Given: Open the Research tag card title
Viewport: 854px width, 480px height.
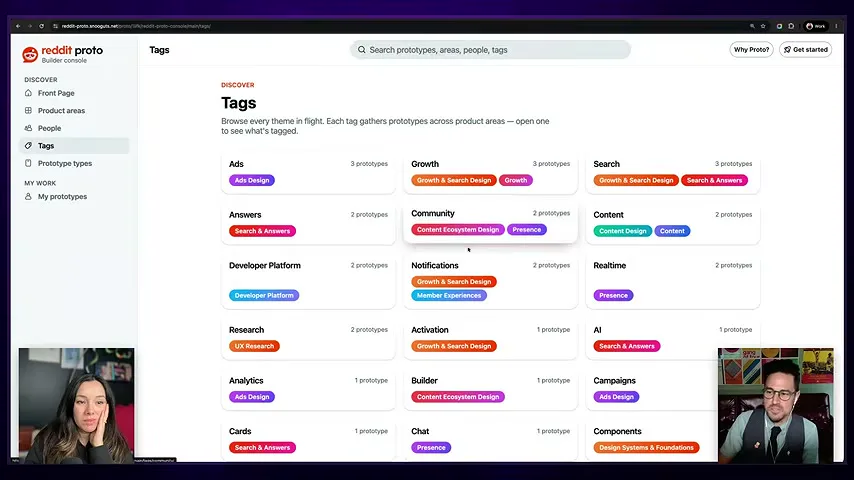Looking at the screenshot, I should pyautogui.click(x=246, y=330).
